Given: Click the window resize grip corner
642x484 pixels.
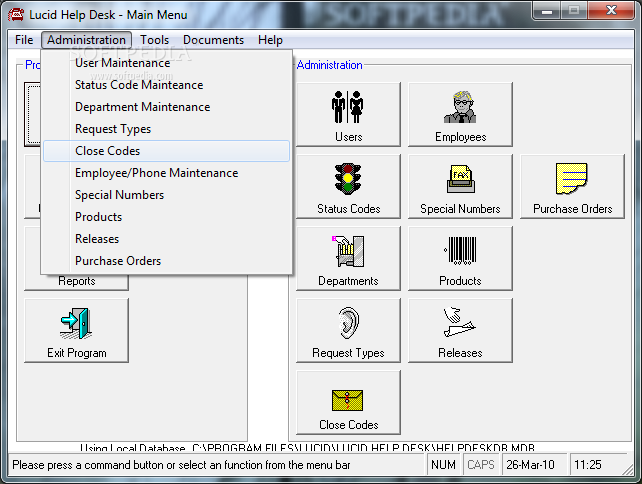Looking at the screenshot, I should 629,469.
